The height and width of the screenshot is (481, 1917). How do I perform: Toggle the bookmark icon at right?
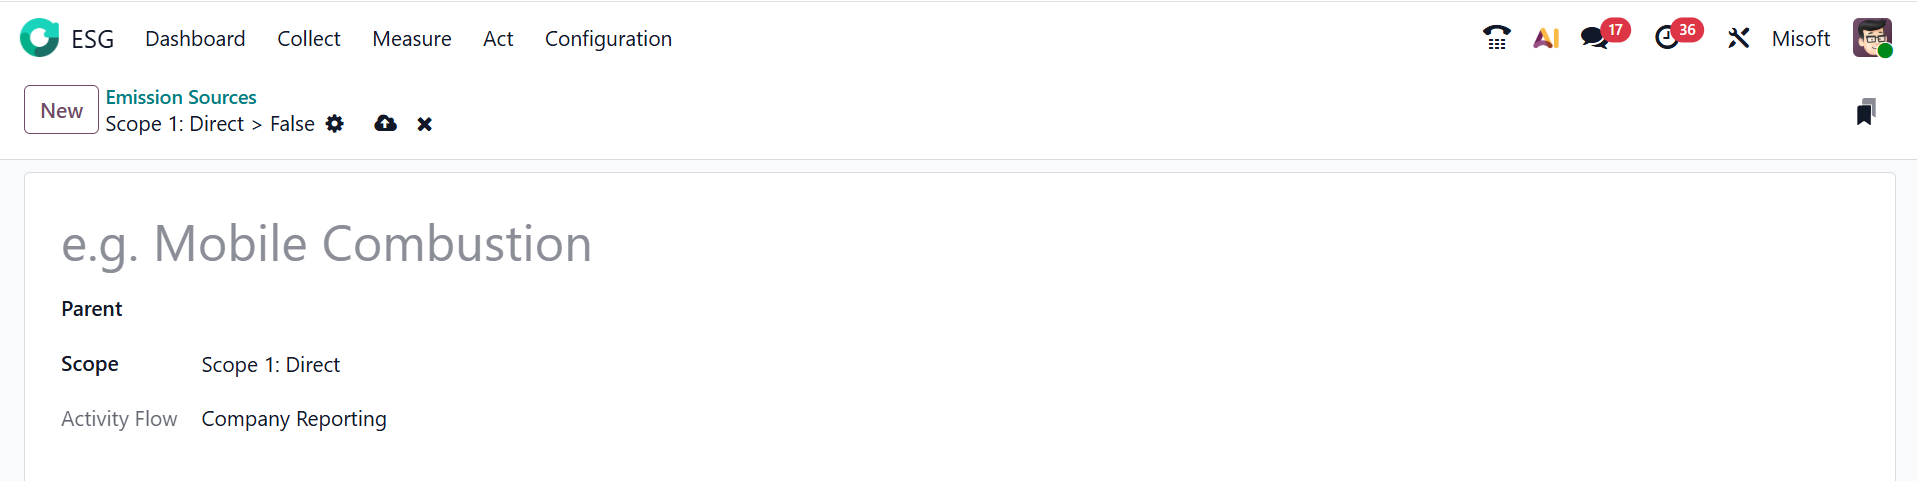[x=1865, y=112]
